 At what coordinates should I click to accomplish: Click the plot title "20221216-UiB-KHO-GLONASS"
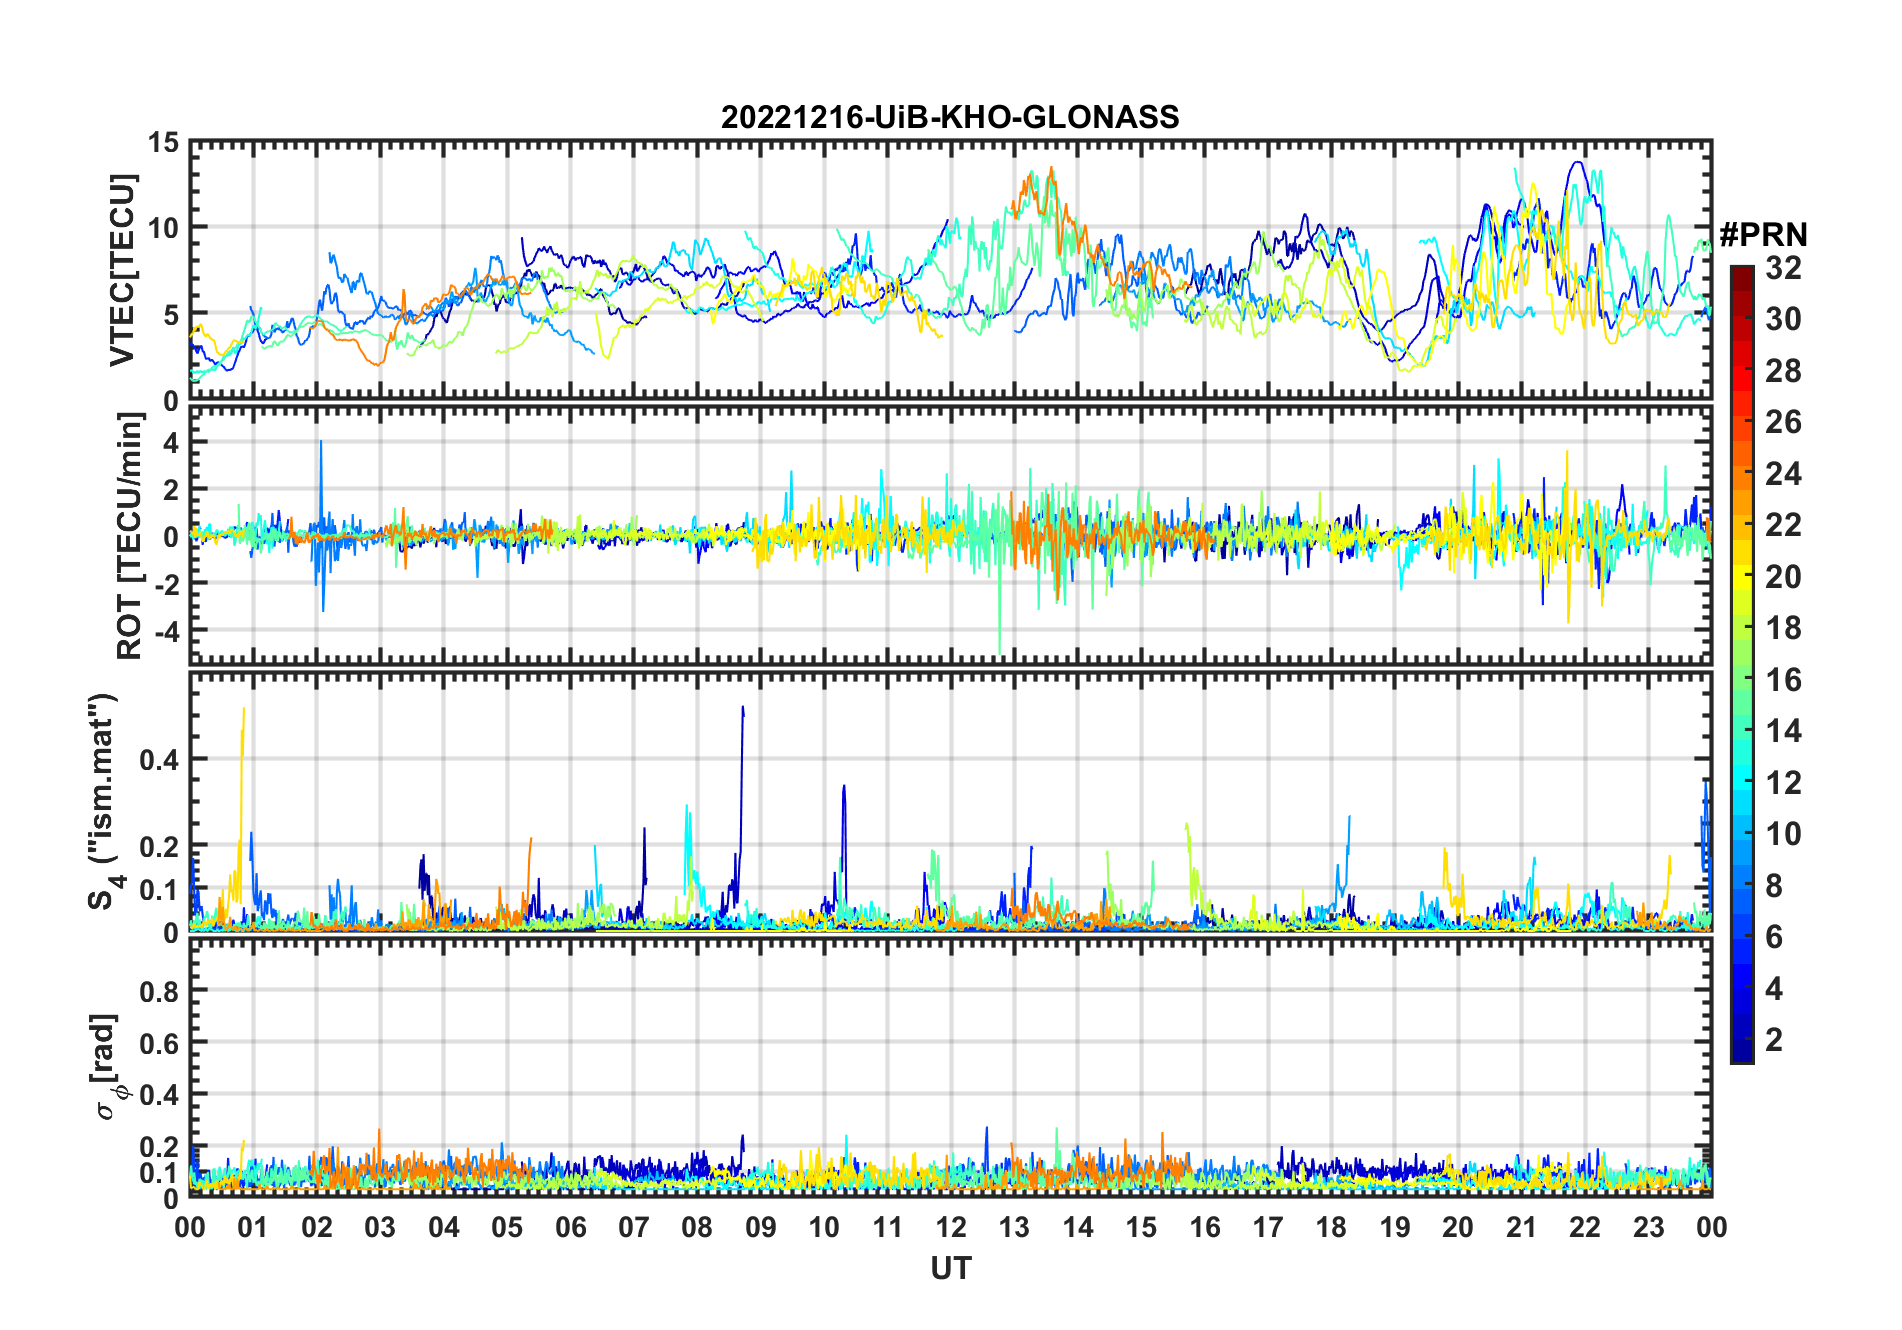click(x=950, y=118)
